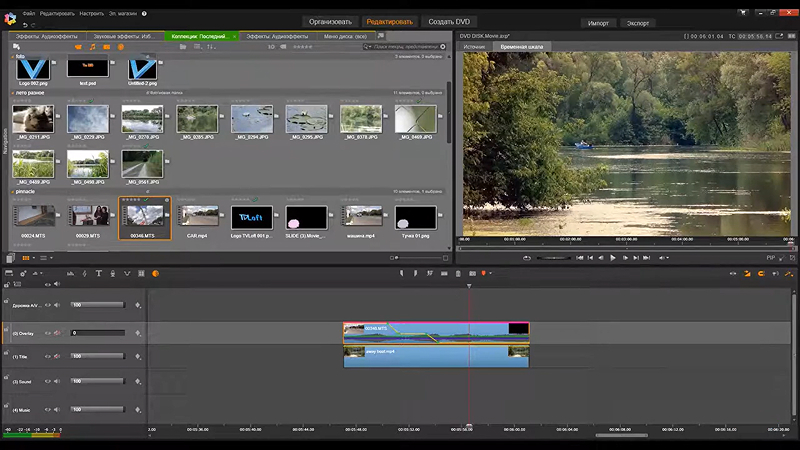
Task: Click the redo arrow icon
Action: tap(33, 25)
